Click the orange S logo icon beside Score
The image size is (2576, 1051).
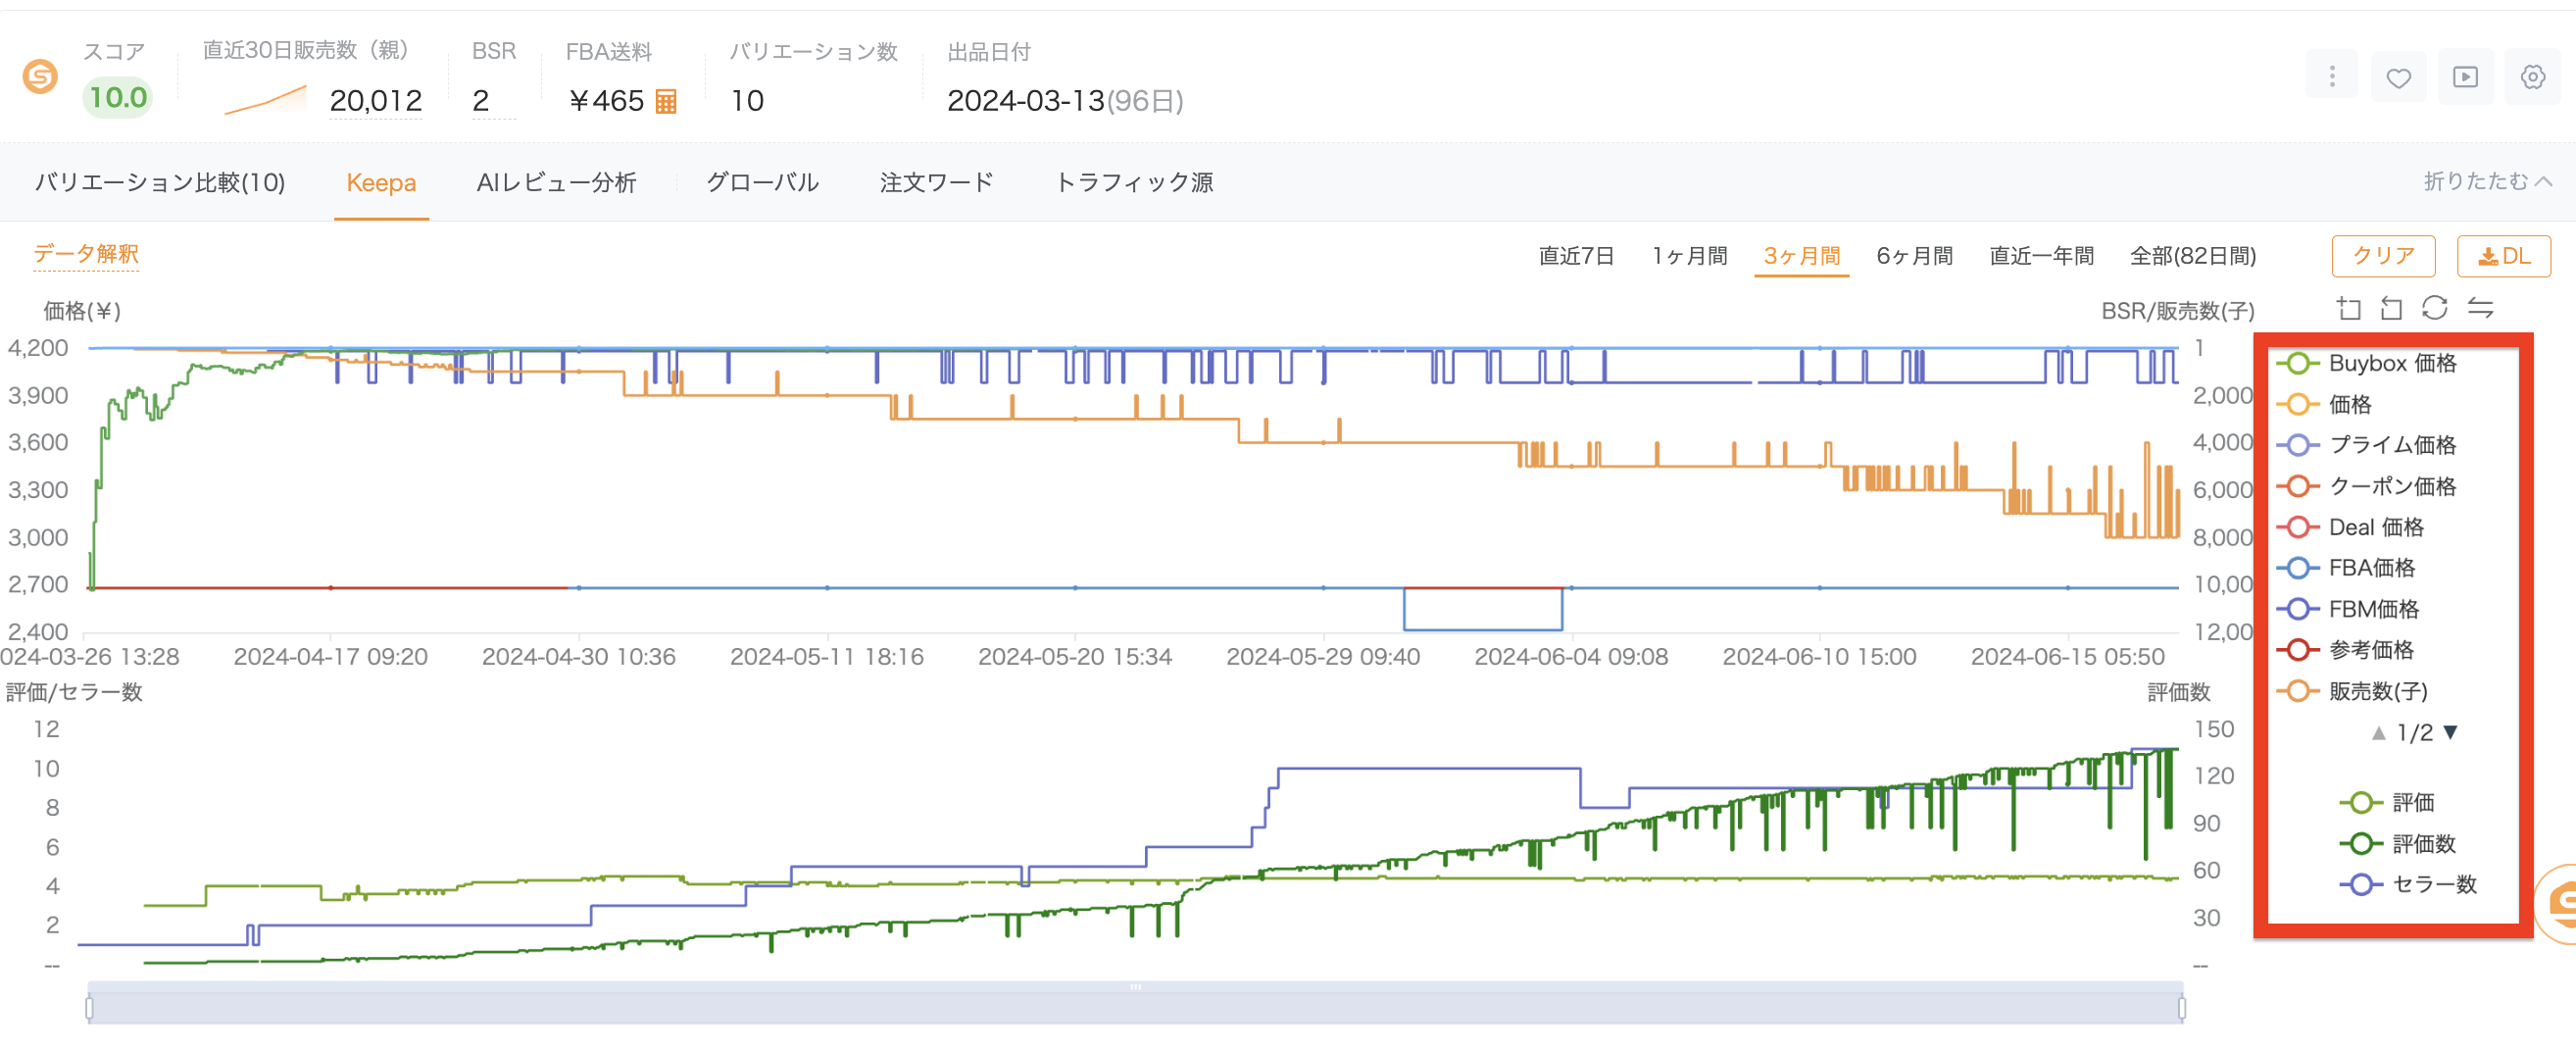pyautogui.click(x=40, y=76)
